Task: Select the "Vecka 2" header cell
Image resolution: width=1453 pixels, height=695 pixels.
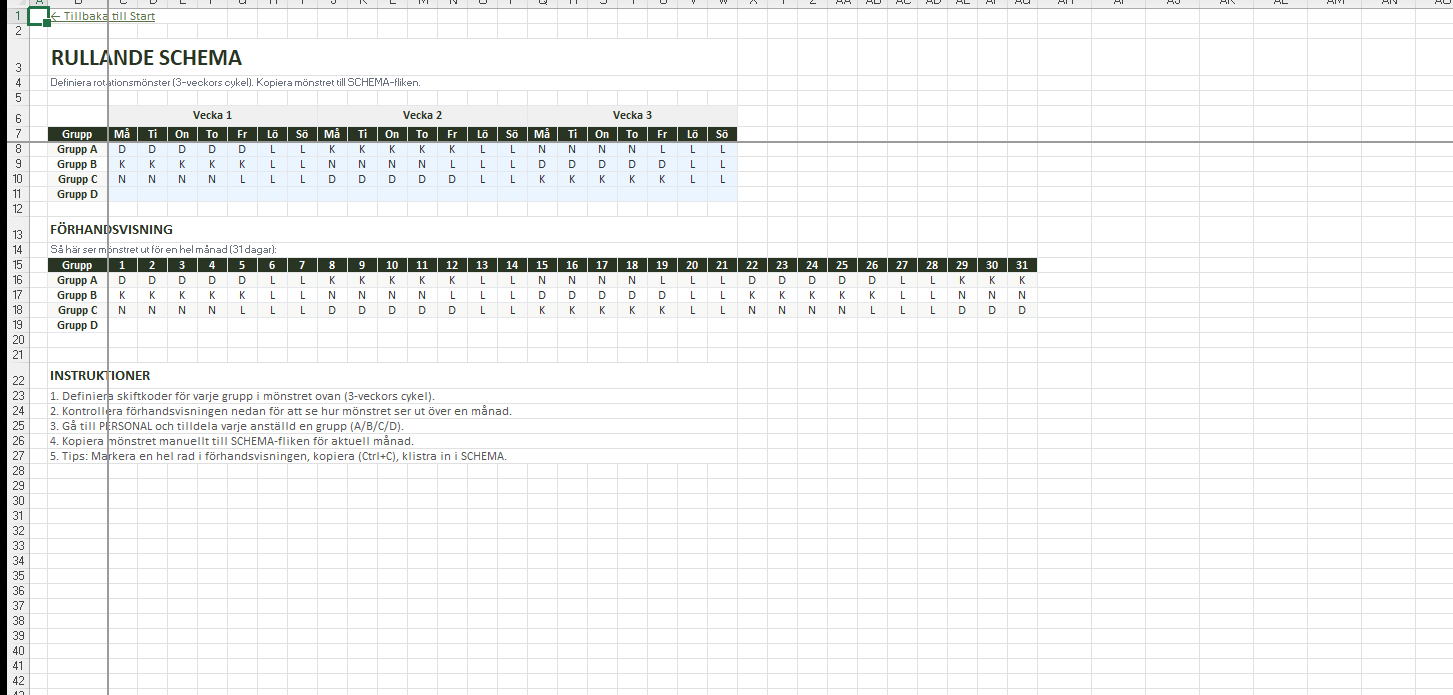Action: tap(422, 115)
